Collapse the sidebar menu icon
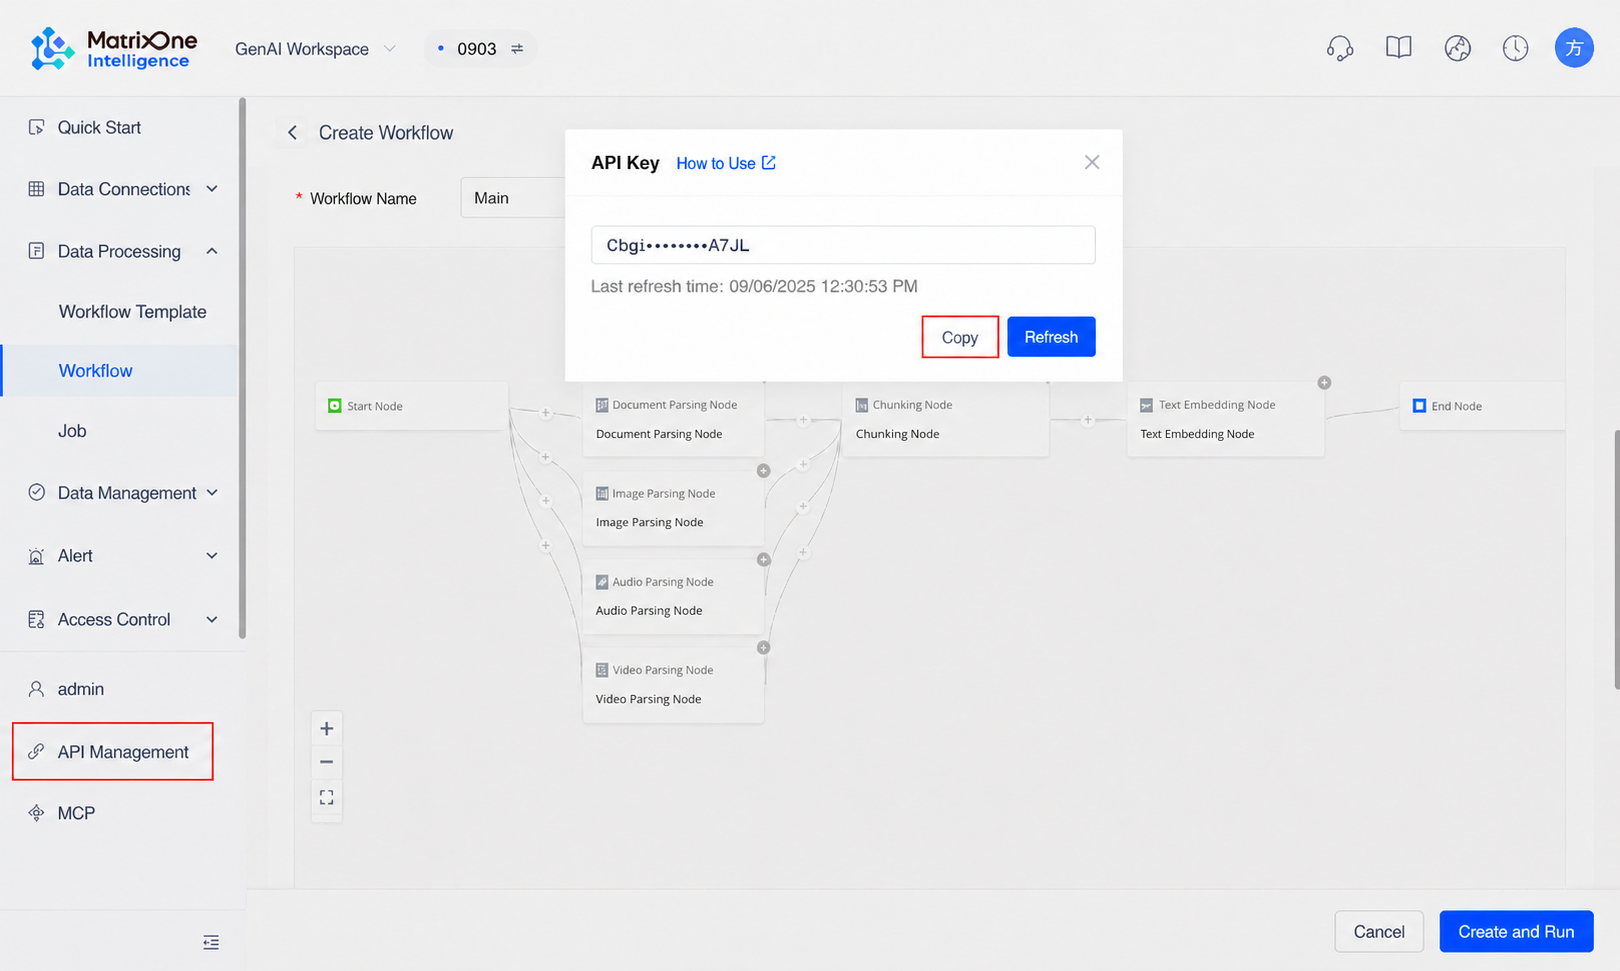The width and height of the screenshot is (1620, 971). (x=211, y=942)
